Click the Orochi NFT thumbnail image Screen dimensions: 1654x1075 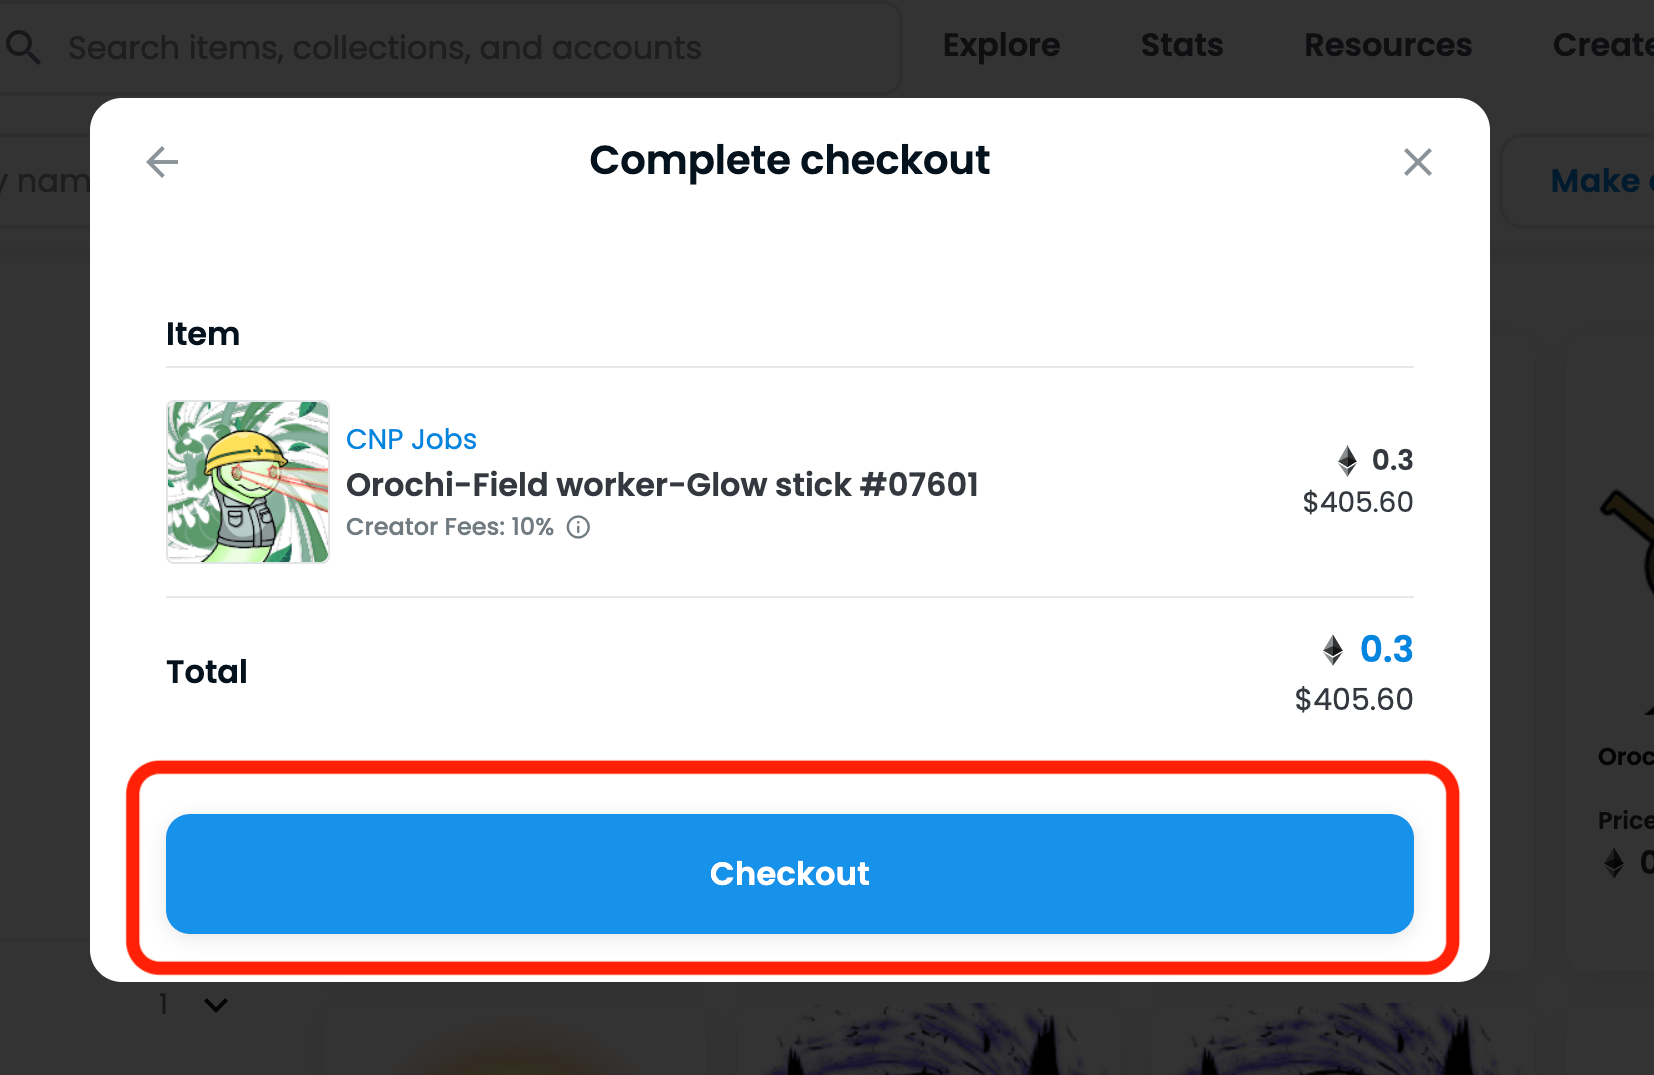click(248, 482)
